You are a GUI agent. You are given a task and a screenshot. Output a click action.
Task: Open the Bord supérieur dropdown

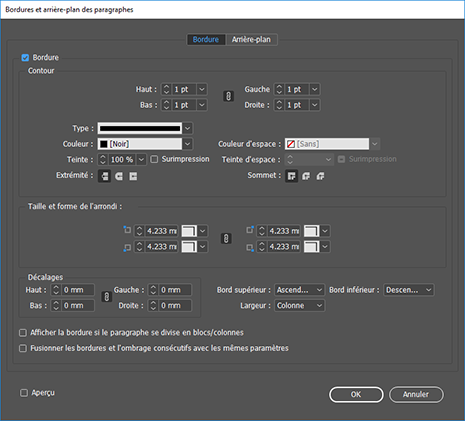click(x=299, y=290)
